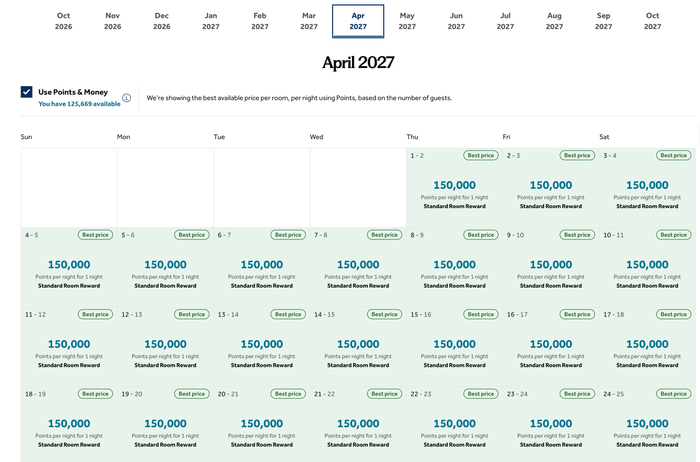Switch to the Dec 2026 month tab
The height and width of the screenshot is (462, 700).
click(x=162, y=21)
